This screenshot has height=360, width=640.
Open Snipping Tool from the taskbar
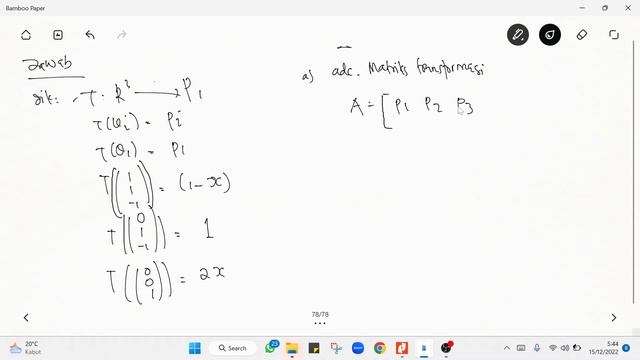tap(336, 348)
